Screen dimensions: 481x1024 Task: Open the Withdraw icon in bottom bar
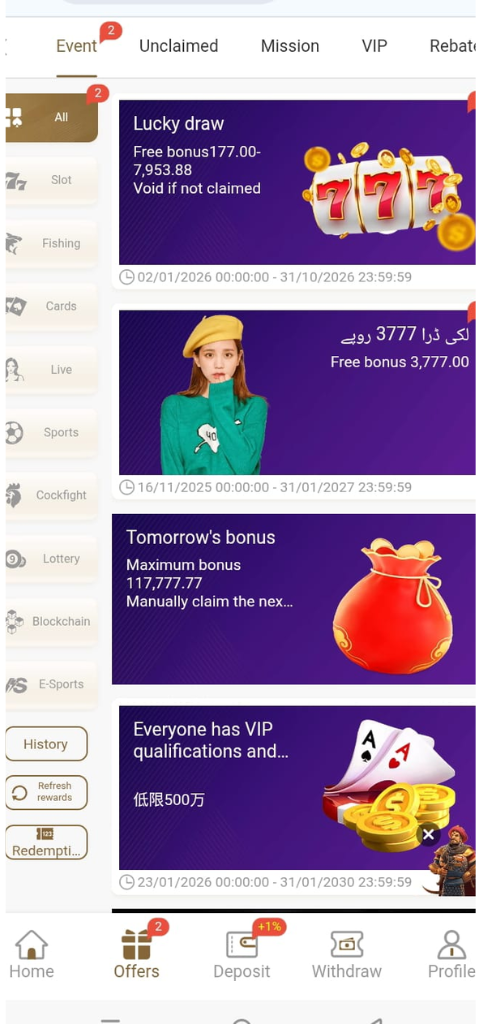[x=347, y=945]
